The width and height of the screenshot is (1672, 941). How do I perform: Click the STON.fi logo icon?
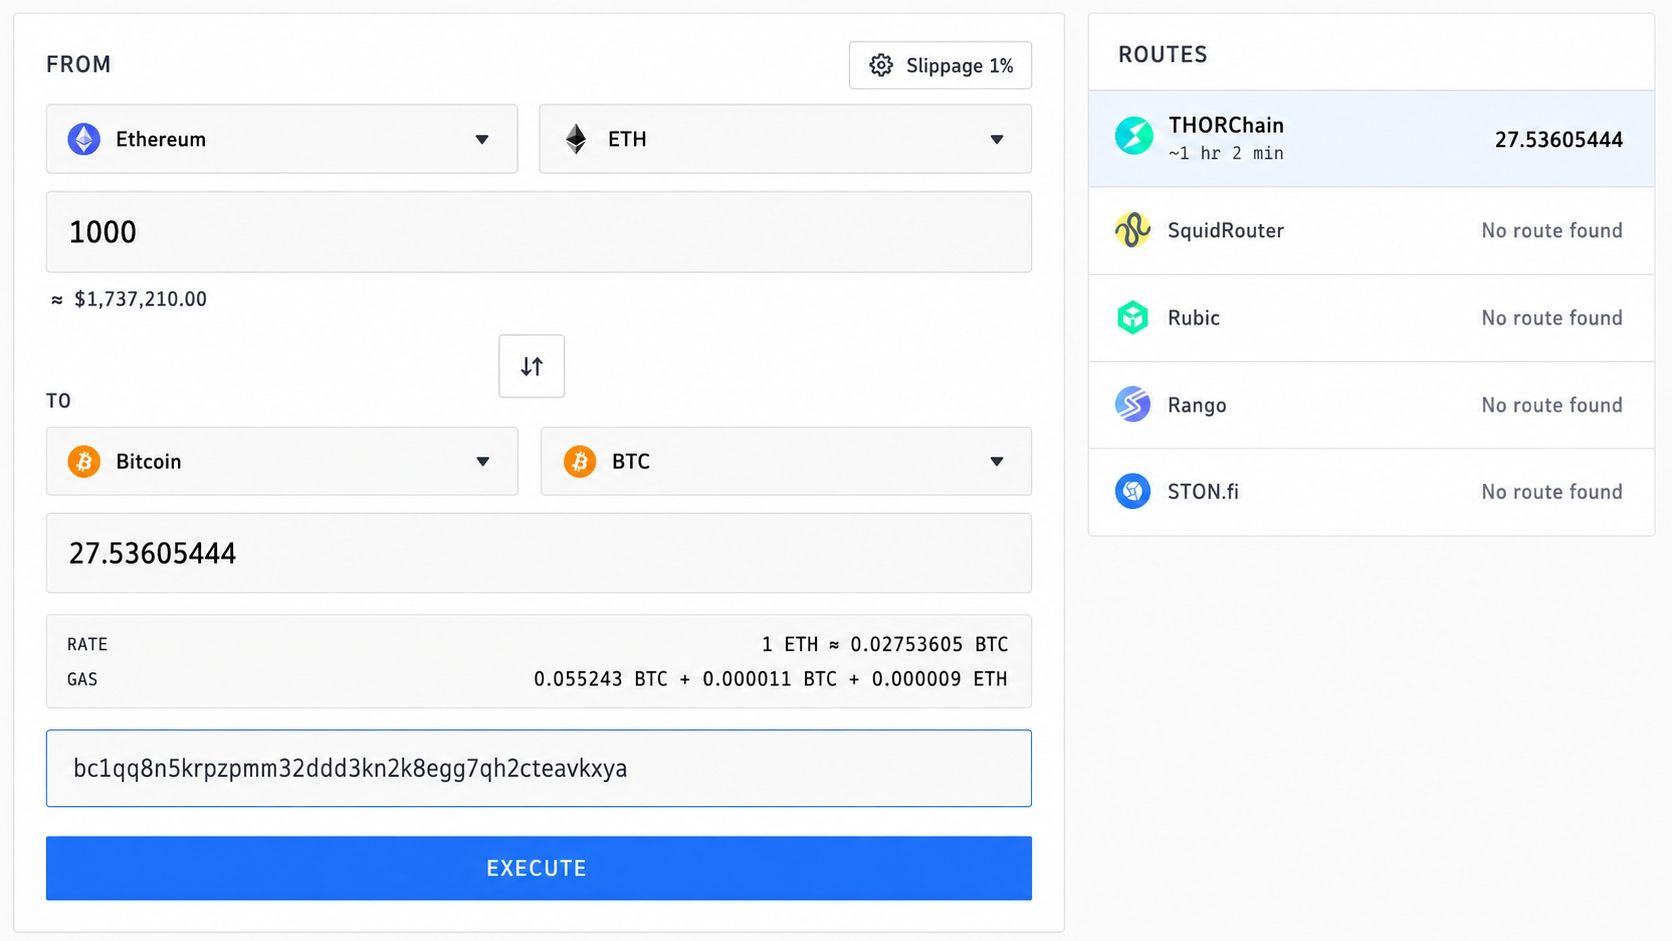(x=1133, y=491)
